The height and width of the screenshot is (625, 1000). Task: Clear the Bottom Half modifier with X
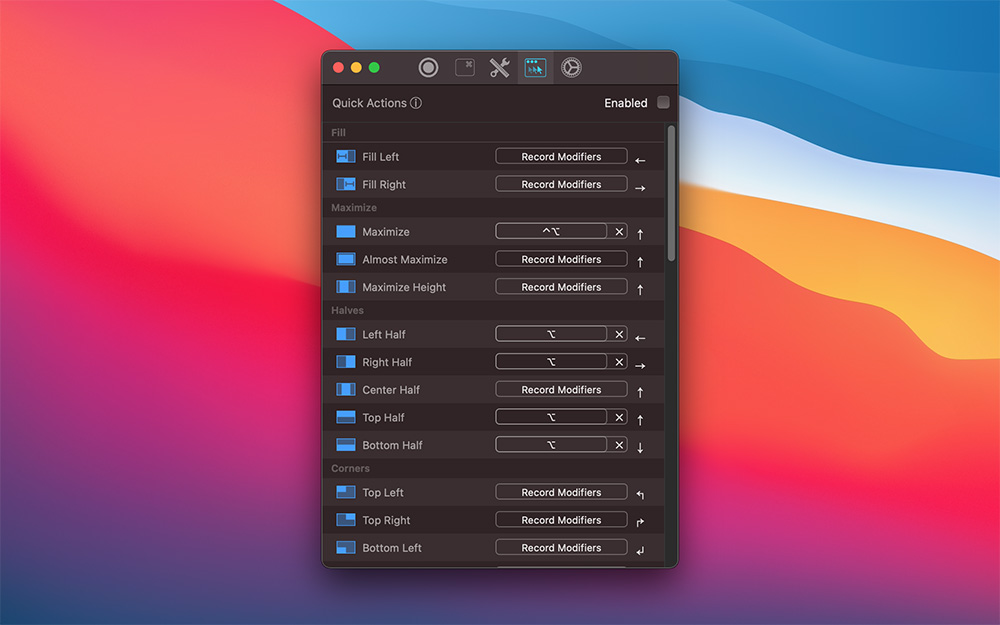click(x=619, y=445)
